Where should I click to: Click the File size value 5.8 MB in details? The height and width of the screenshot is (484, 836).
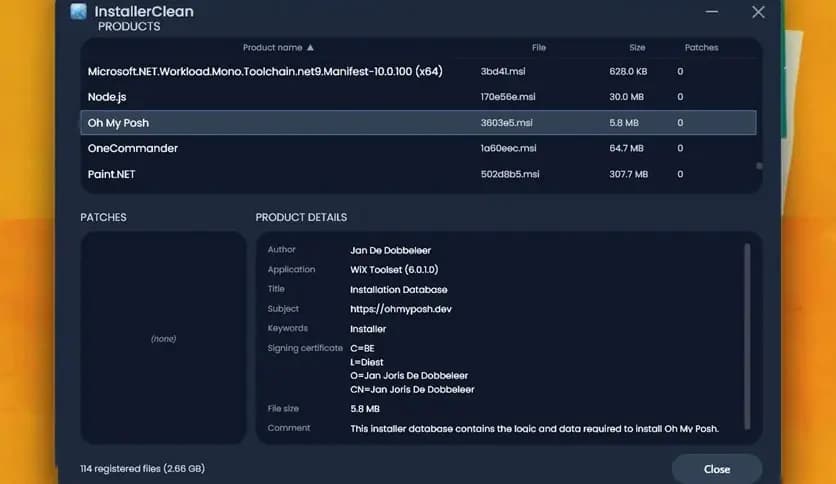point(365,409)
